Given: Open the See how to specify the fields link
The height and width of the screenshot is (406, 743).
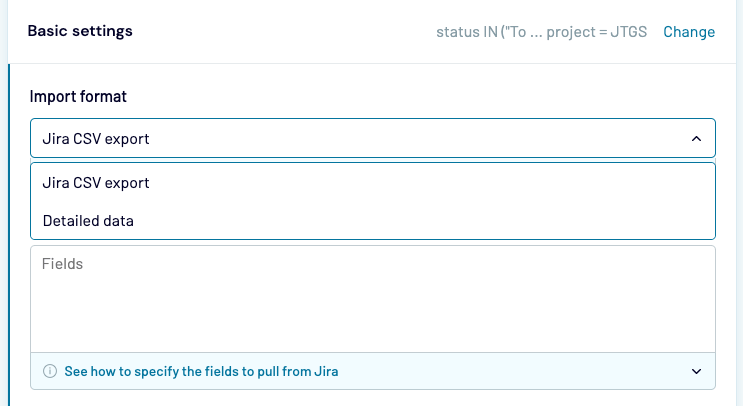Looking at the screenshot, I should click(200, 372).
